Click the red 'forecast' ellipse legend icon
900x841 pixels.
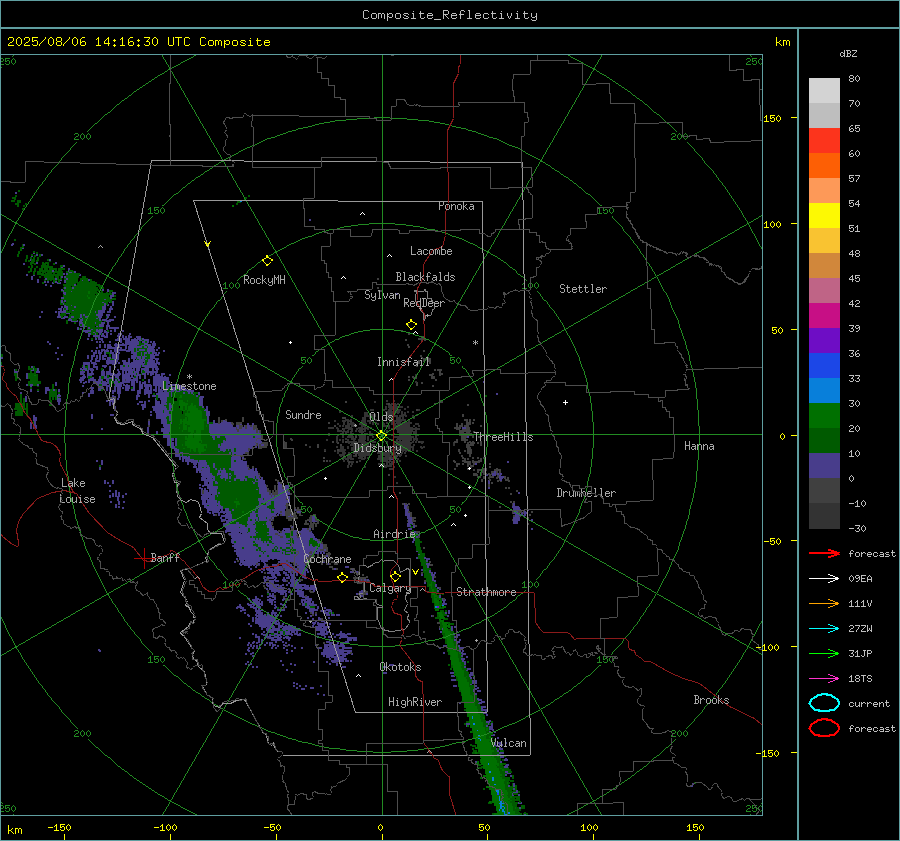[x=824, y=728]
